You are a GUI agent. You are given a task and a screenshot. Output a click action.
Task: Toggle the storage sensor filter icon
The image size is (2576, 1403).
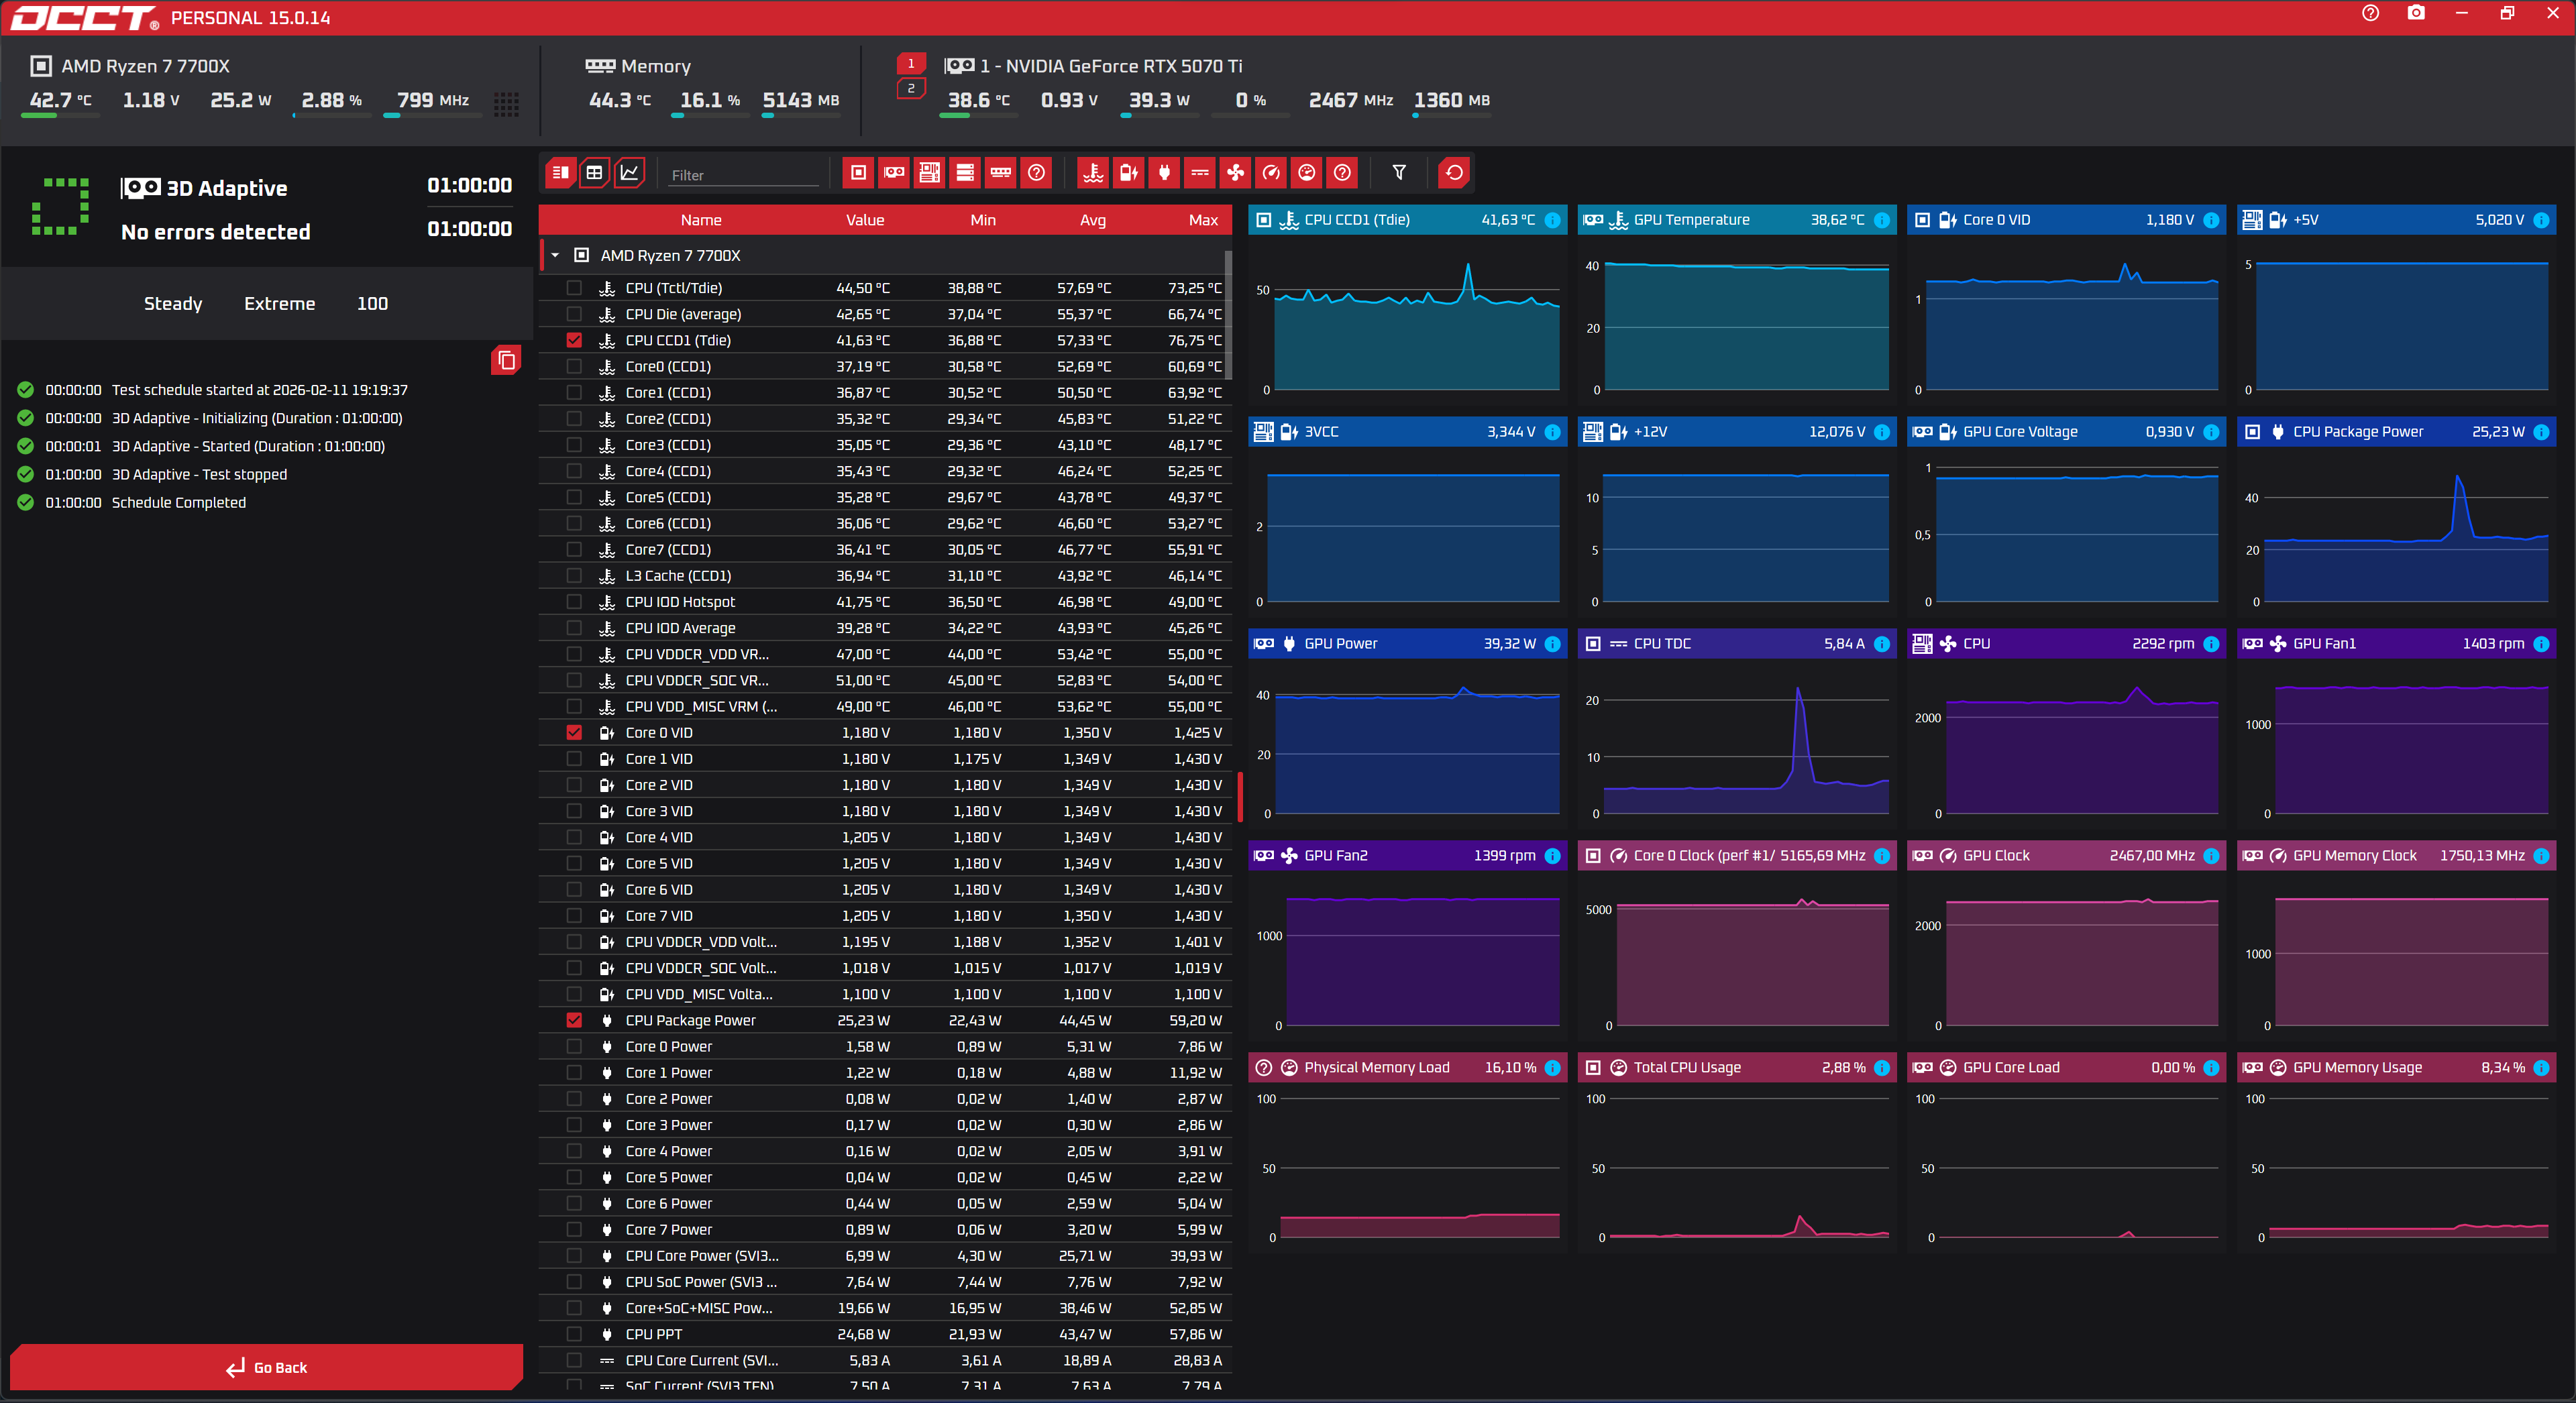coord(965,173)
